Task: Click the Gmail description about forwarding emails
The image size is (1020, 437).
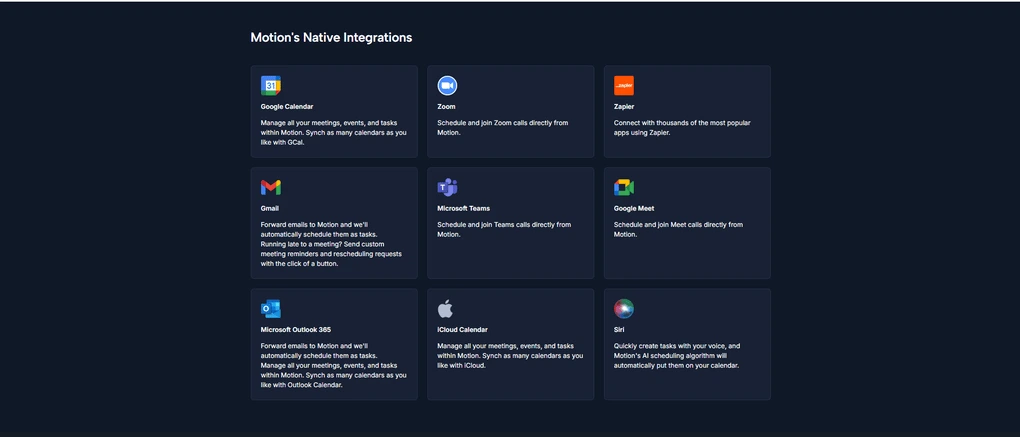Action: (332, 245)
